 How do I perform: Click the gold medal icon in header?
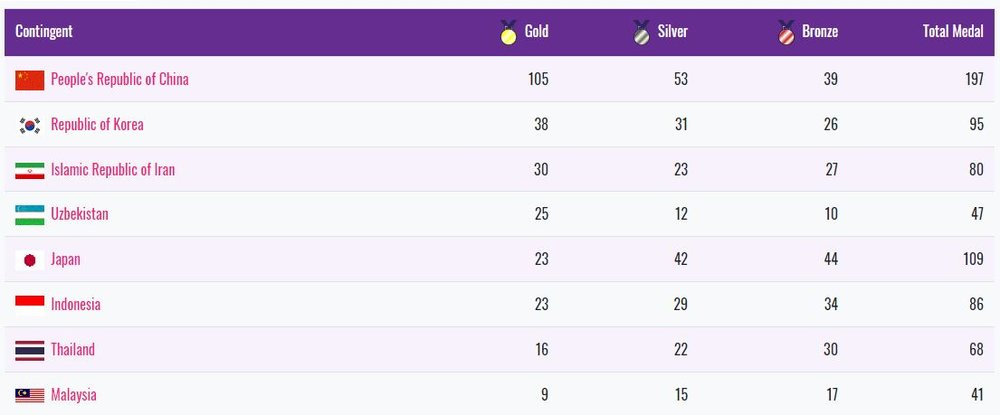pyautogui.click(x=508, y=33)
